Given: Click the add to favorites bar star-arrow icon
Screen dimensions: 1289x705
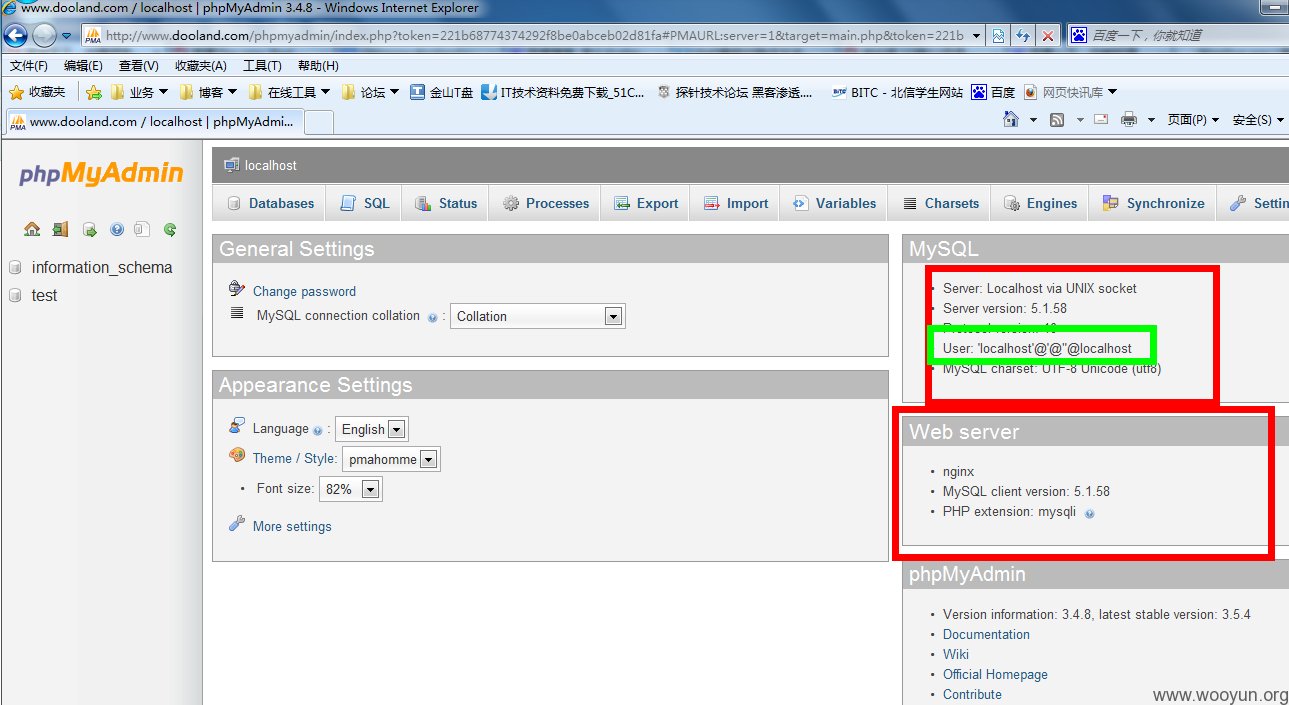Looking at the screenshot, I should click(x=94, y=92).
